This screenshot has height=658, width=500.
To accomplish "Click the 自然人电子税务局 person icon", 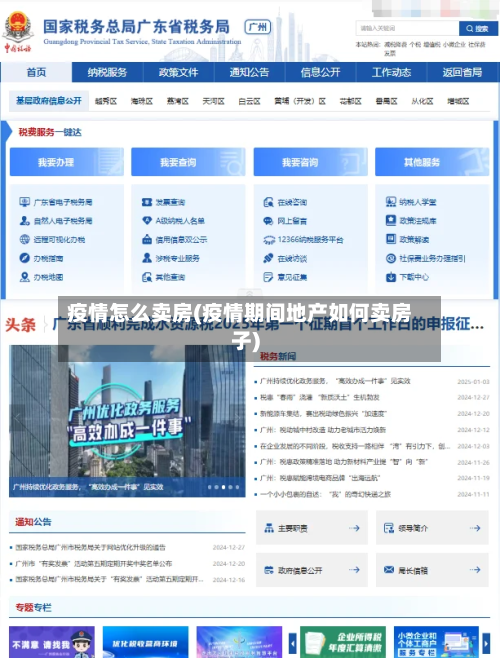I will coord(24,221).
